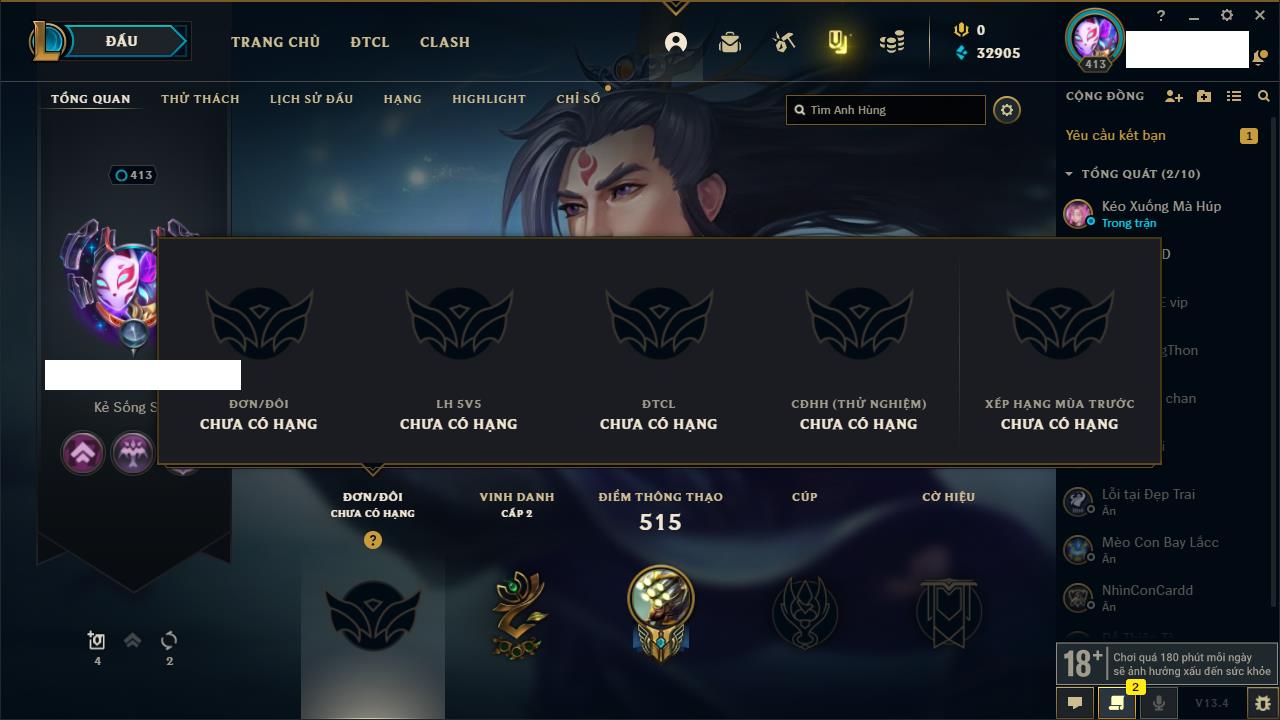The height and width of the screenshot is (720, 1280).
Task: Expand the ĐƠN/ĐÔI rank help question mark
Action: click(373, 540)
